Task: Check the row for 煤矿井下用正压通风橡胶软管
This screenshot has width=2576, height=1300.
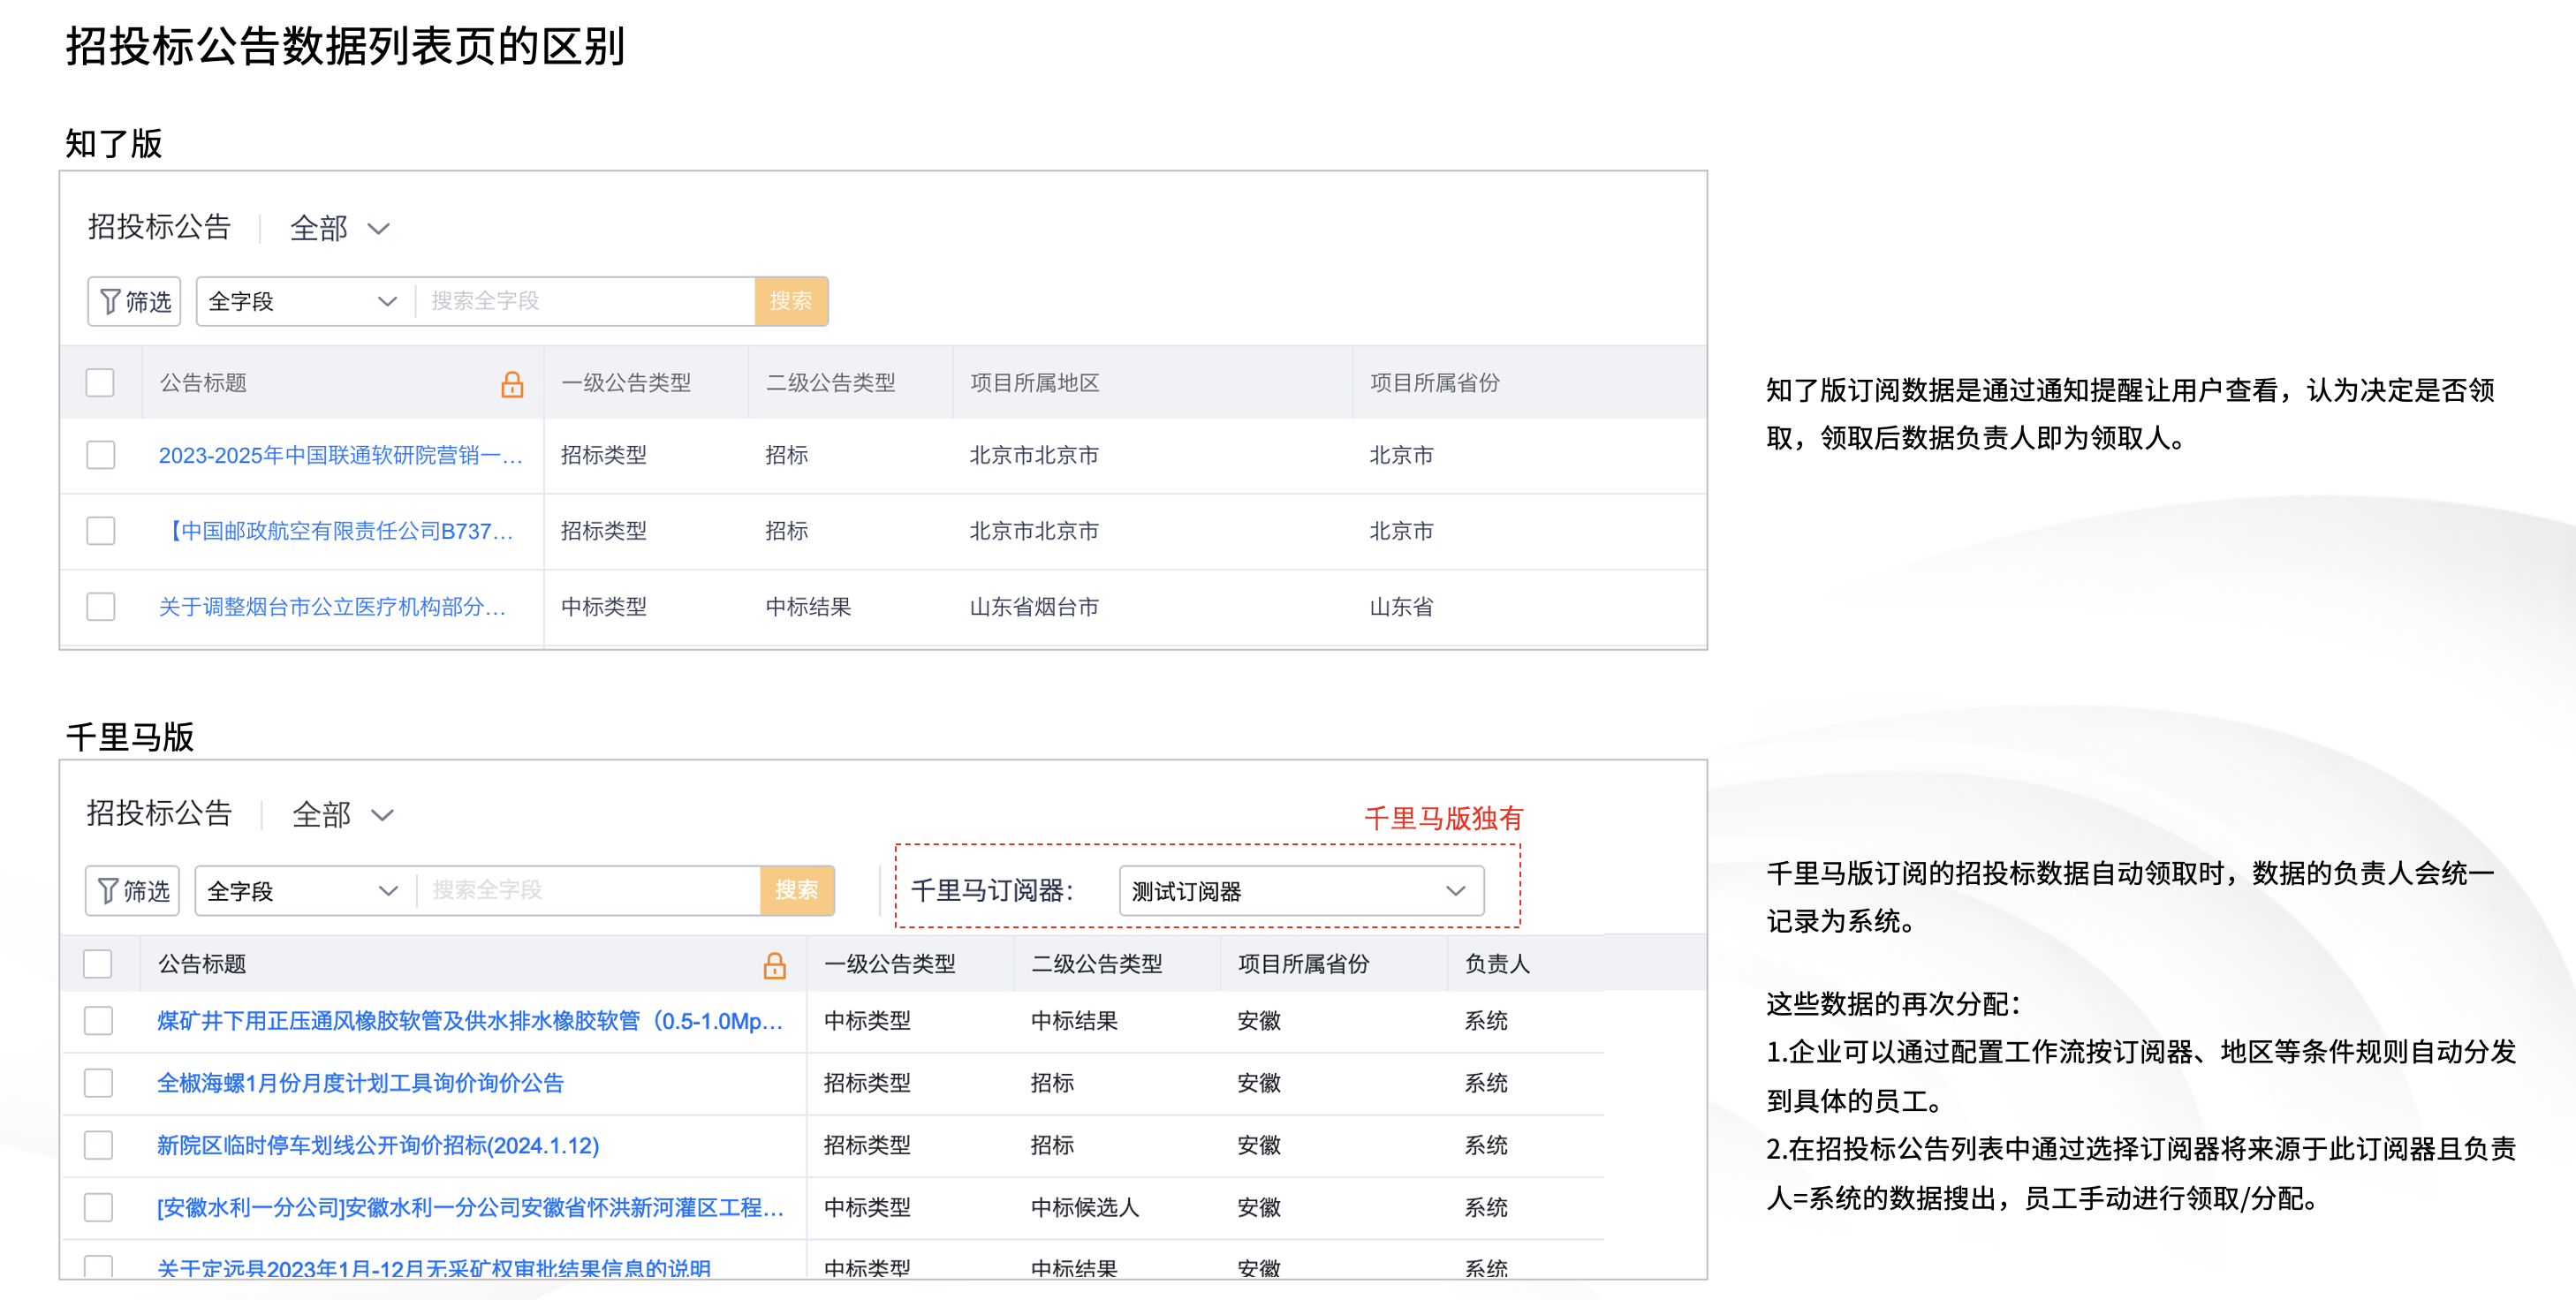Action: point(99,1021)
